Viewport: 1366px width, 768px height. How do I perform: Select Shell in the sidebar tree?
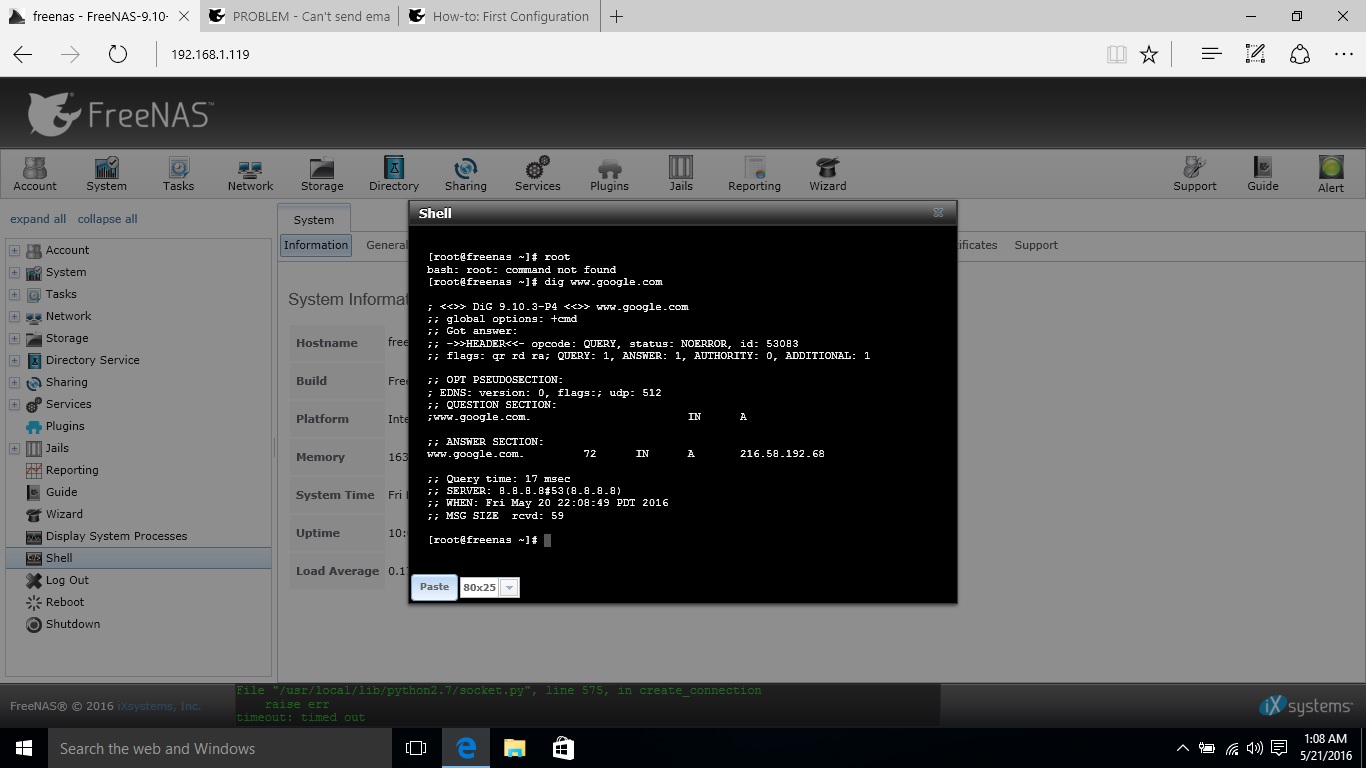click(x=59, y=558)
